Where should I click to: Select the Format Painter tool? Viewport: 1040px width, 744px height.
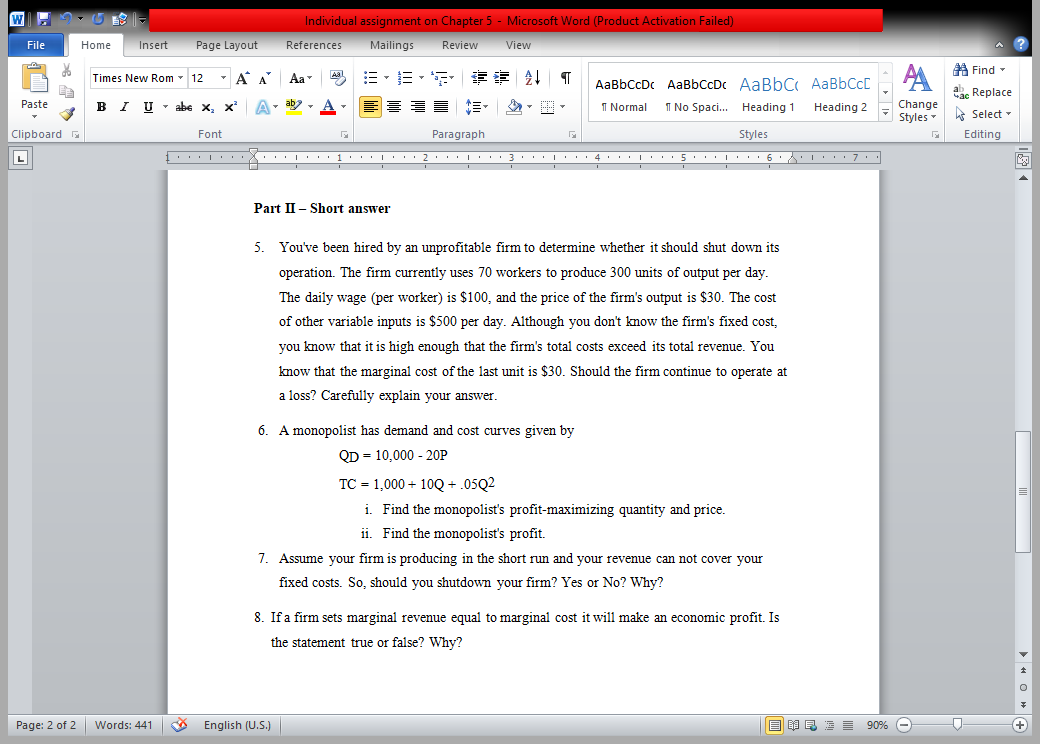coord(66,112)
